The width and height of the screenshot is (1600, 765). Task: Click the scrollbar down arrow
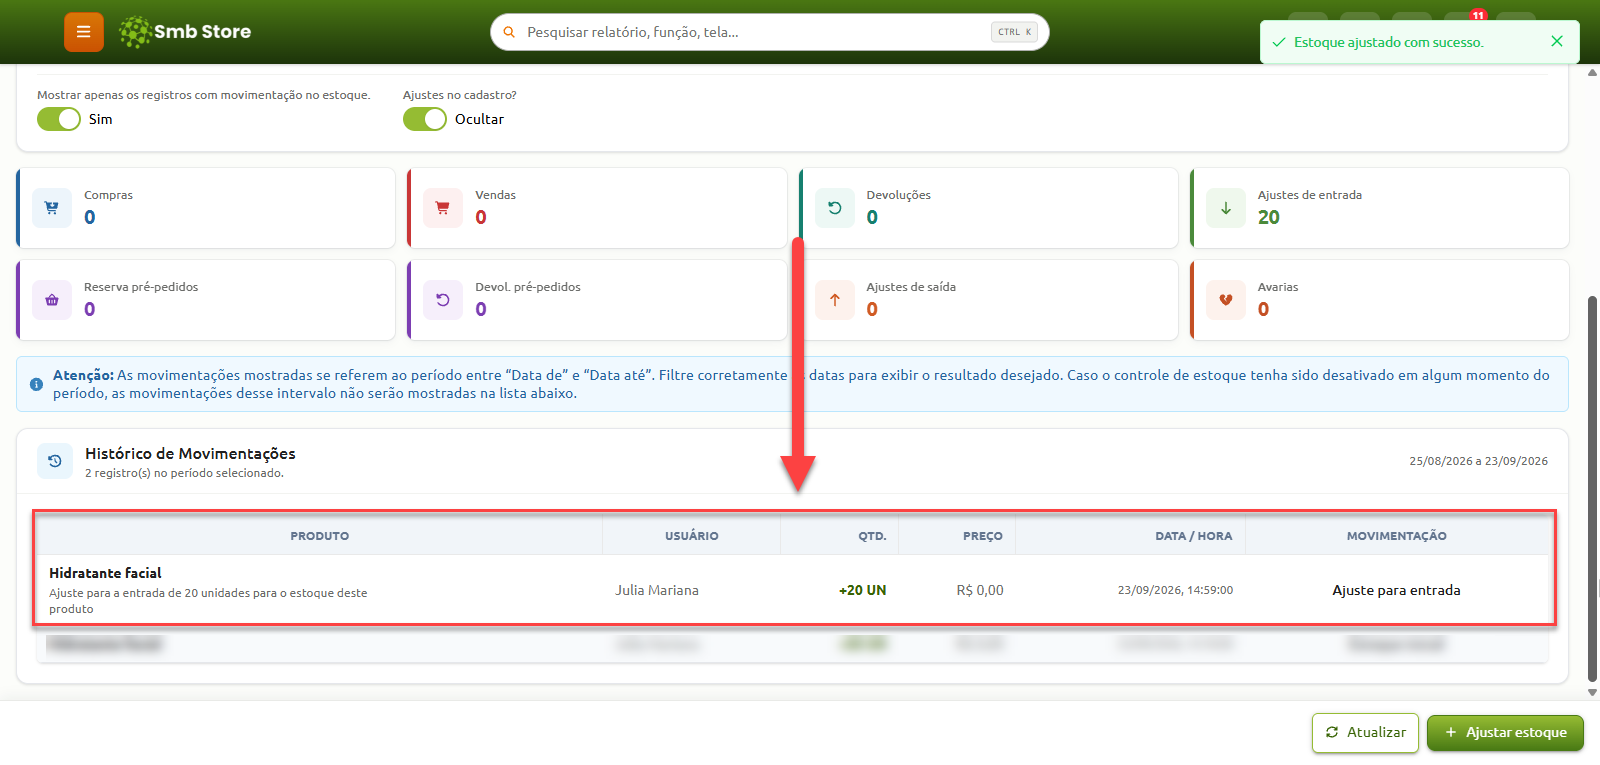pos(1593,692)
